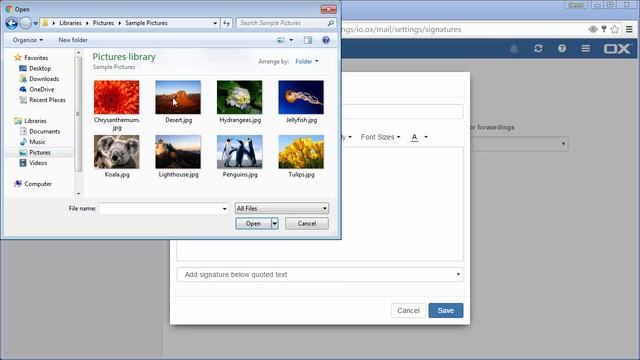
Task: Select the Jellyfish.jpg thumbnail
Action: 301,97
